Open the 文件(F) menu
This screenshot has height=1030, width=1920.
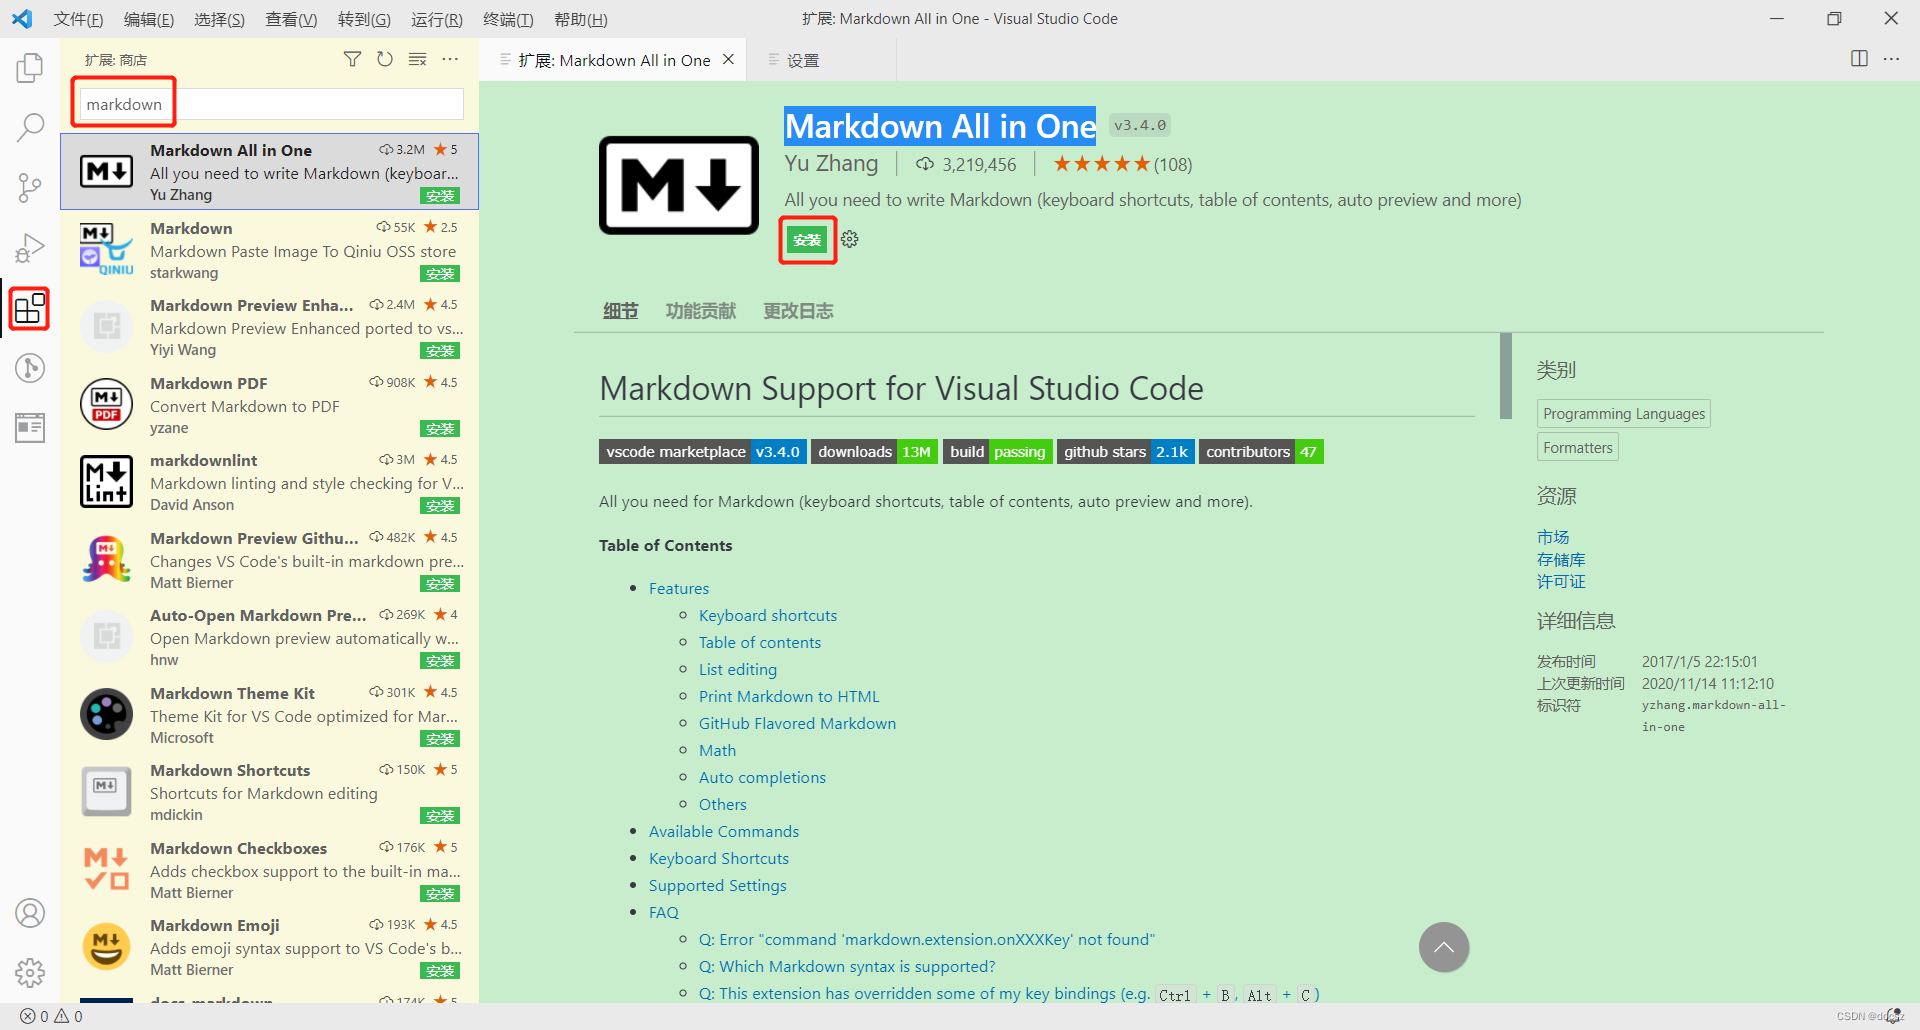pyautogui.click(x=78, y=19)
